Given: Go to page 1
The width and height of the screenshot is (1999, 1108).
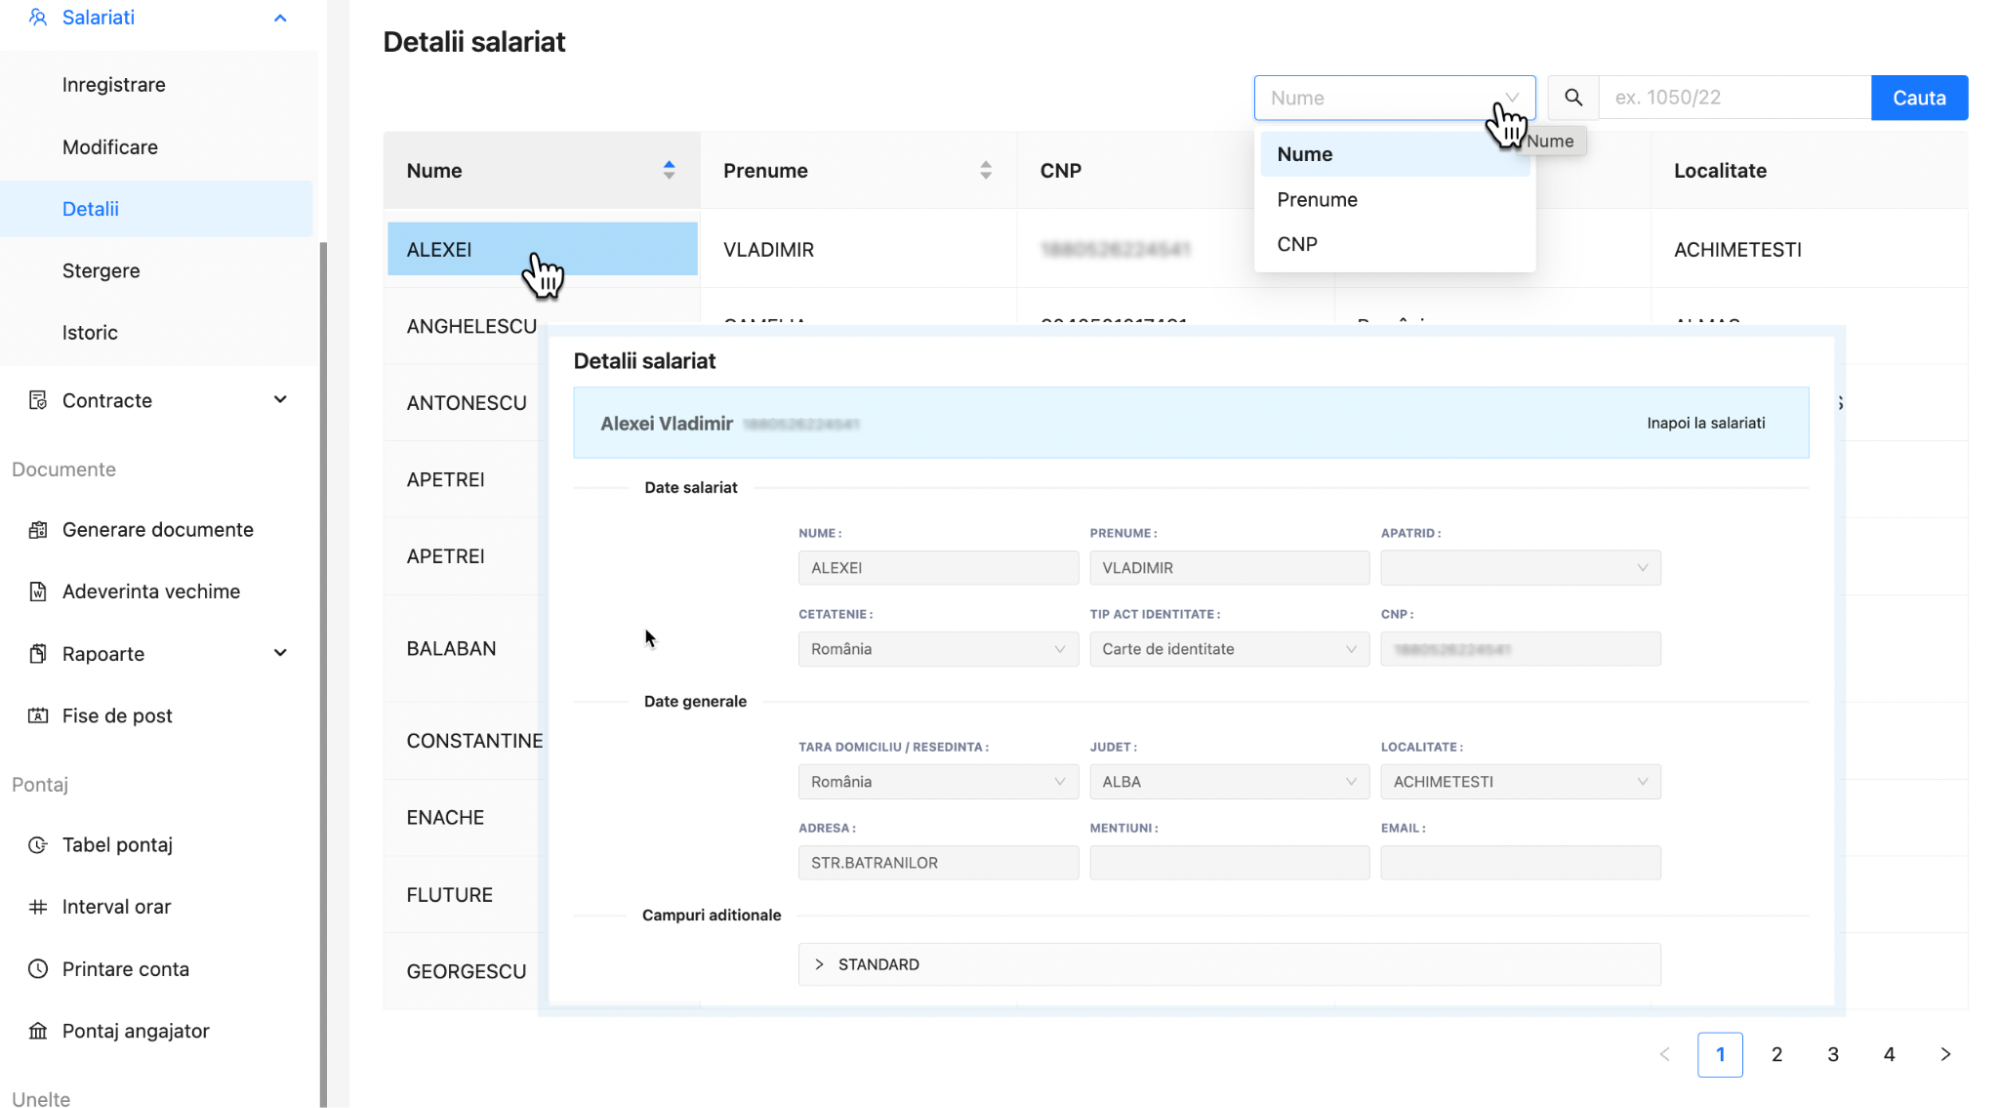Looking at the screenshot, I should point(1720,1054).
